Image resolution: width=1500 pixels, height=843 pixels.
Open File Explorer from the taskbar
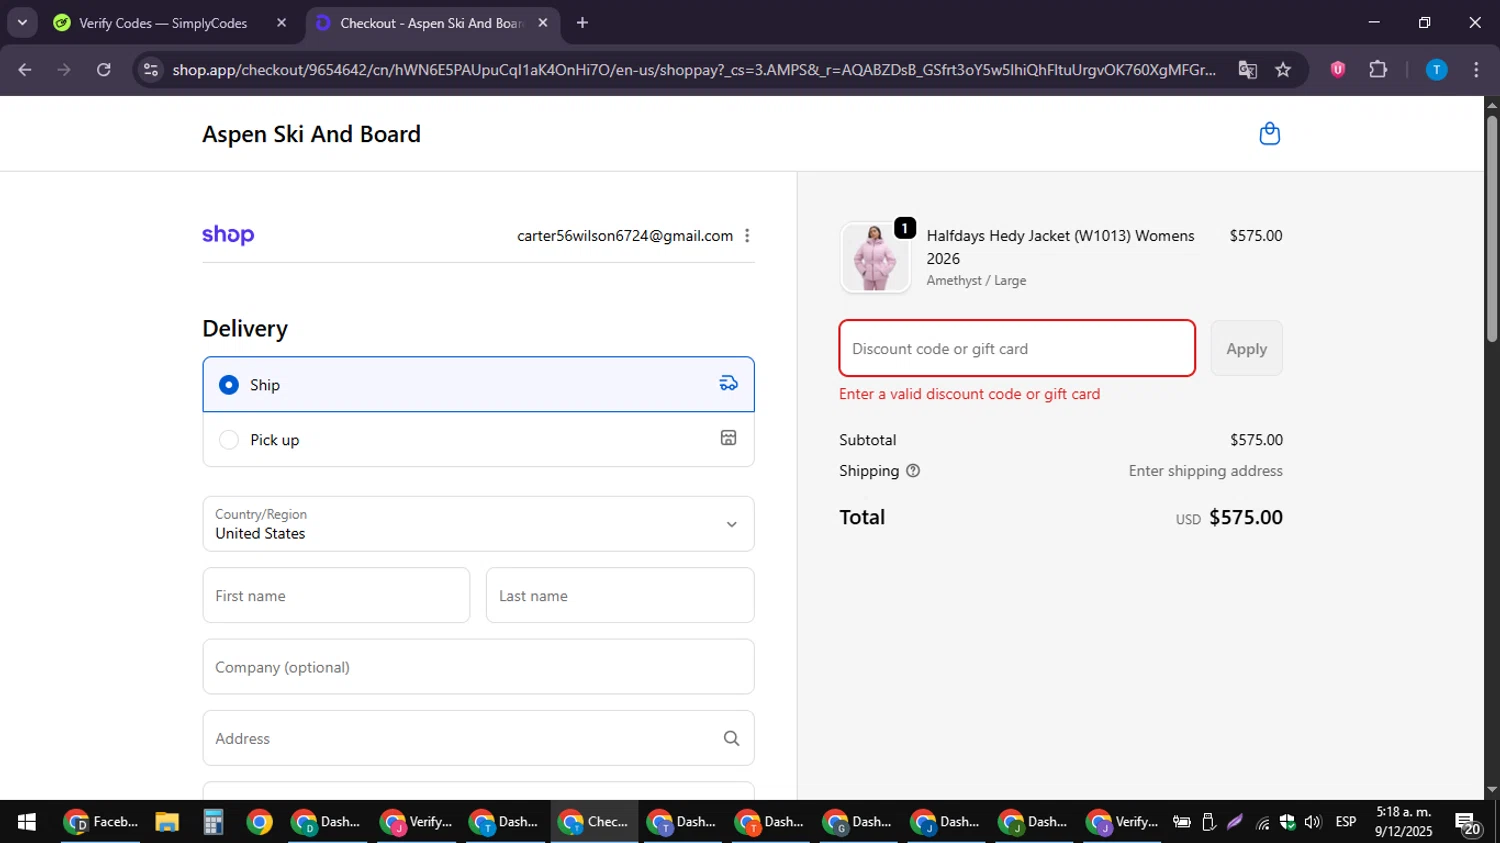pos(167,822)
